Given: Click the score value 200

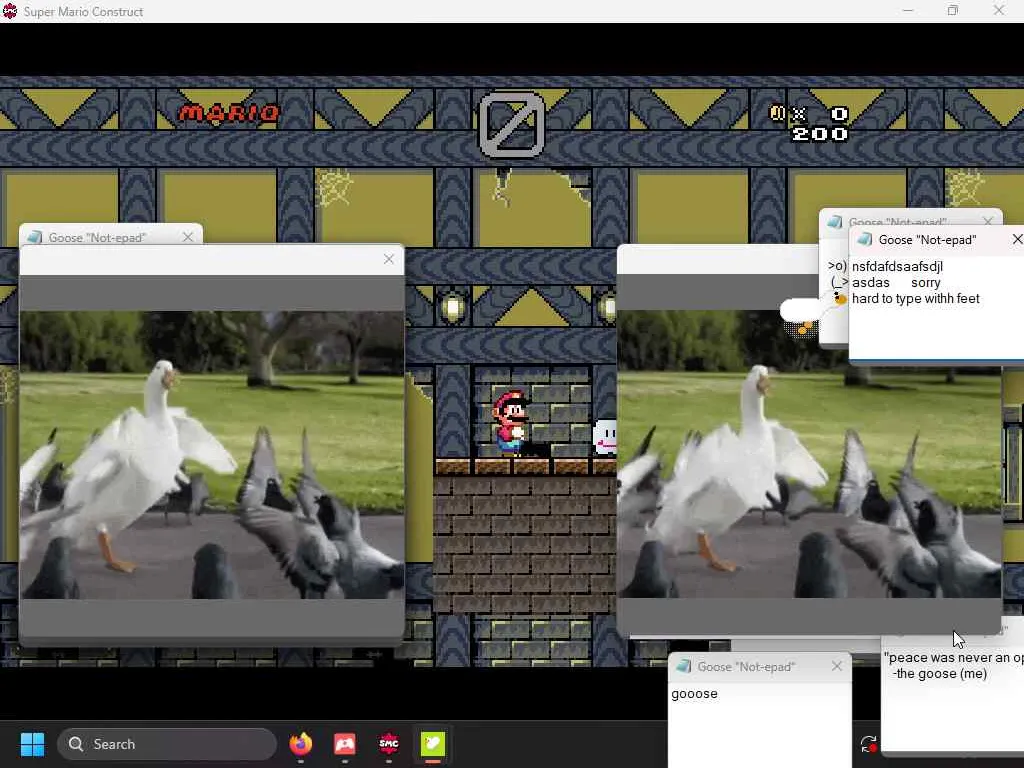Looking at the screenshot, I should click(820, 135).
